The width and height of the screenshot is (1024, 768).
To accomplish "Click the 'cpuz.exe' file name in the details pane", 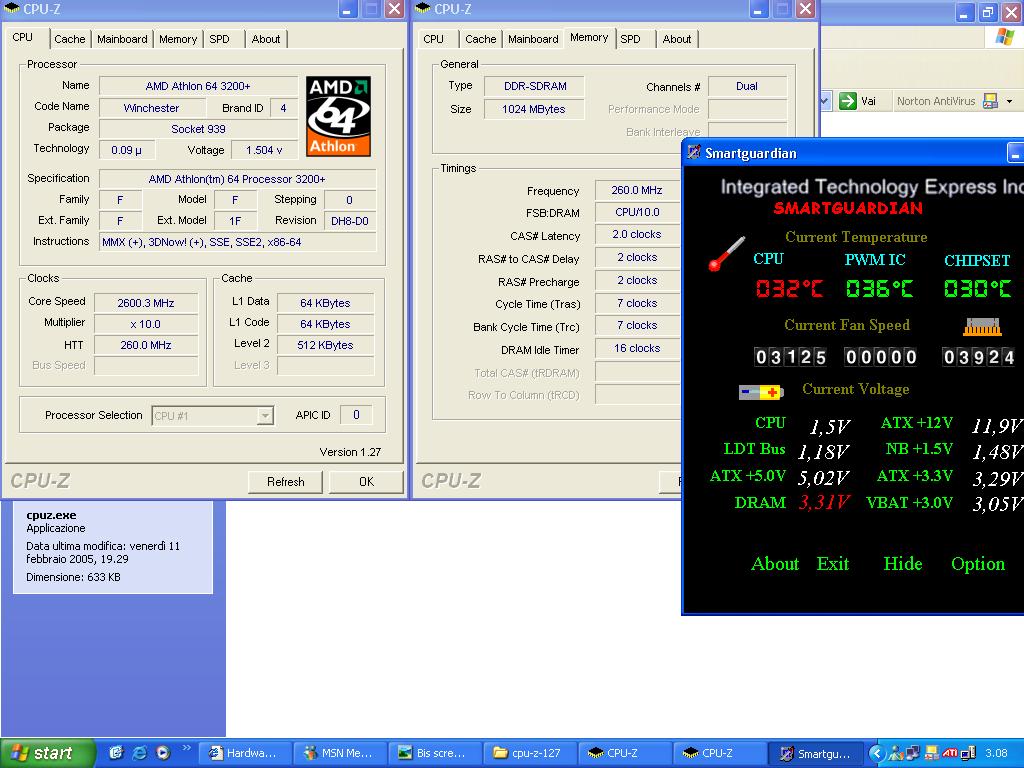I will tap(51, 515).
